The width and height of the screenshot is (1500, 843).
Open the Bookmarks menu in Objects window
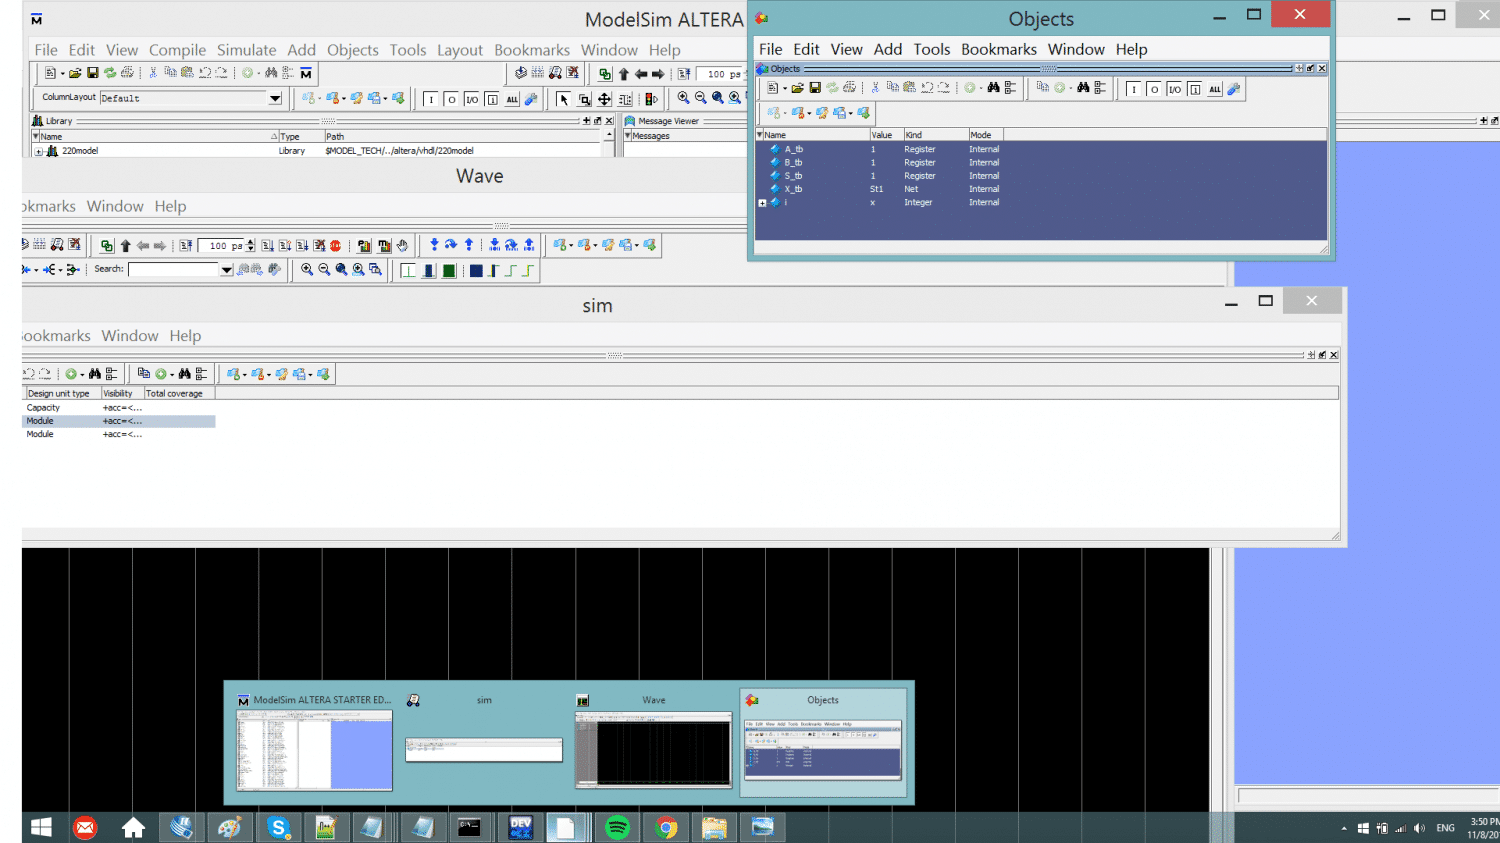coord(999,49)
